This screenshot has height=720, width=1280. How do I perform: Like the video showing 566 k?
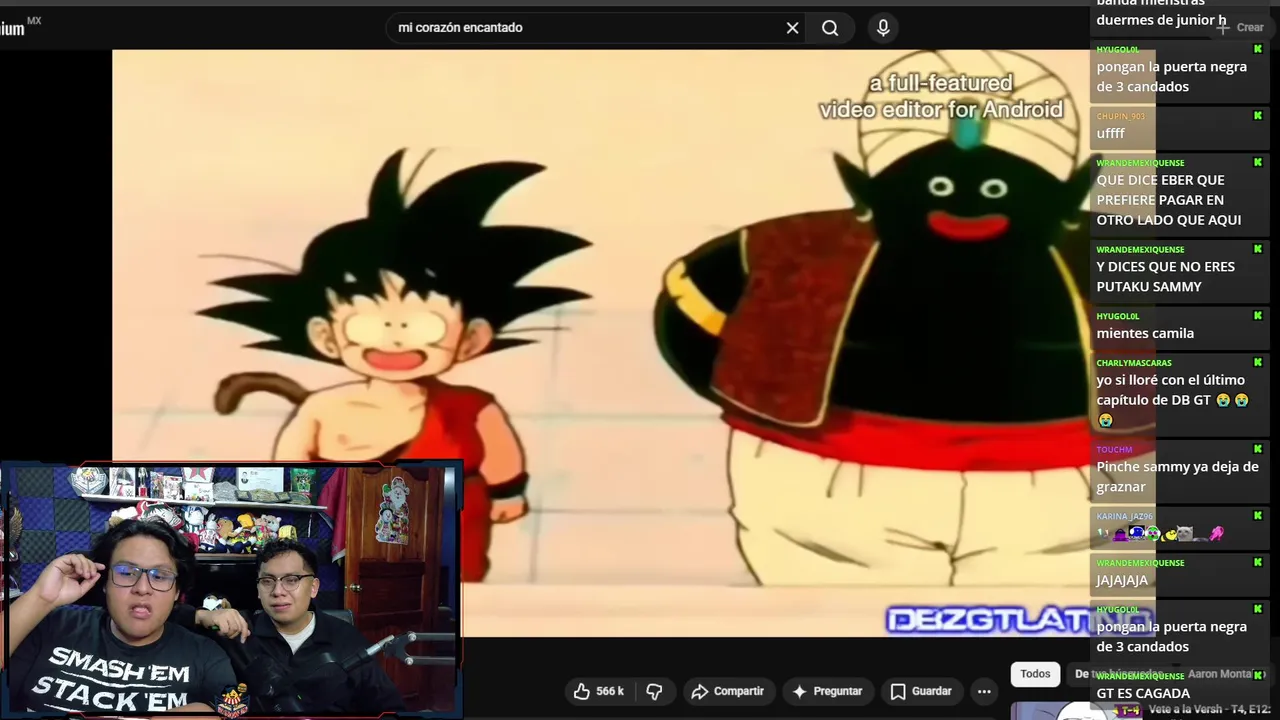598,691
